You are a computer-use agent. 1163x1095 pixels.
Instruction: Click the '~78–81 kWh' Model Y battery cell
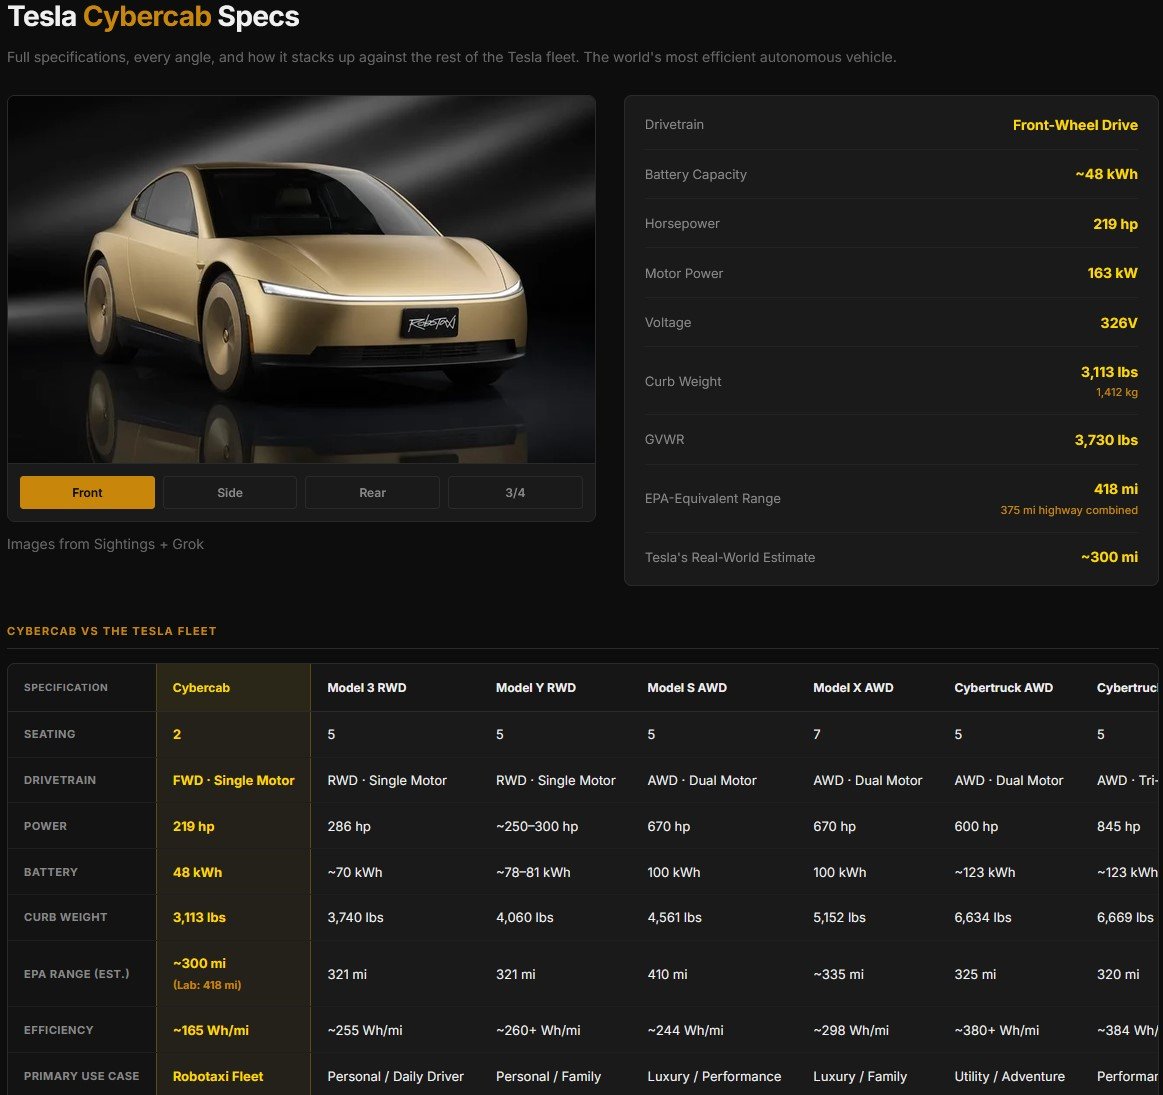coord(533,872)
